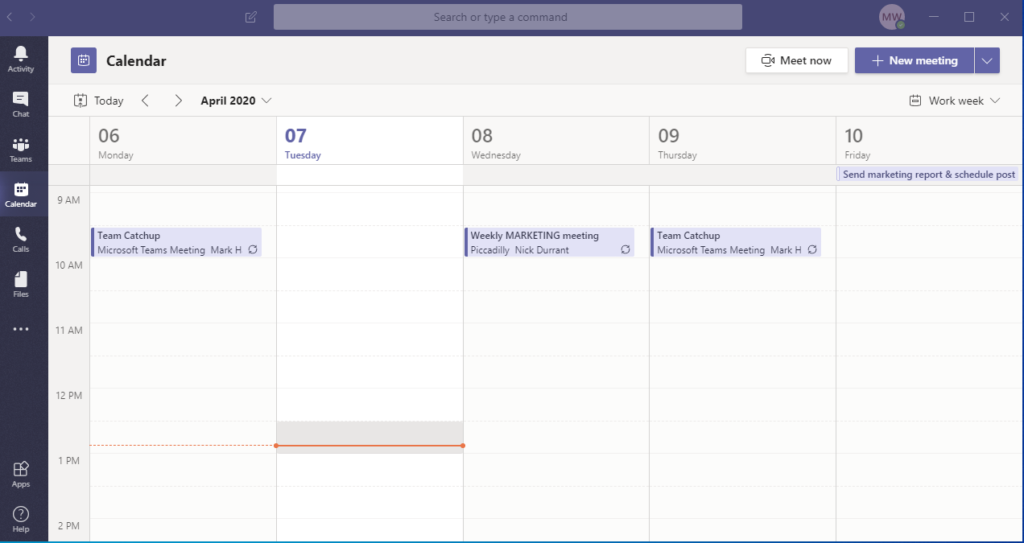Go to the Teams section
This screenshot has height=543, width=1024.
(20, 149)
